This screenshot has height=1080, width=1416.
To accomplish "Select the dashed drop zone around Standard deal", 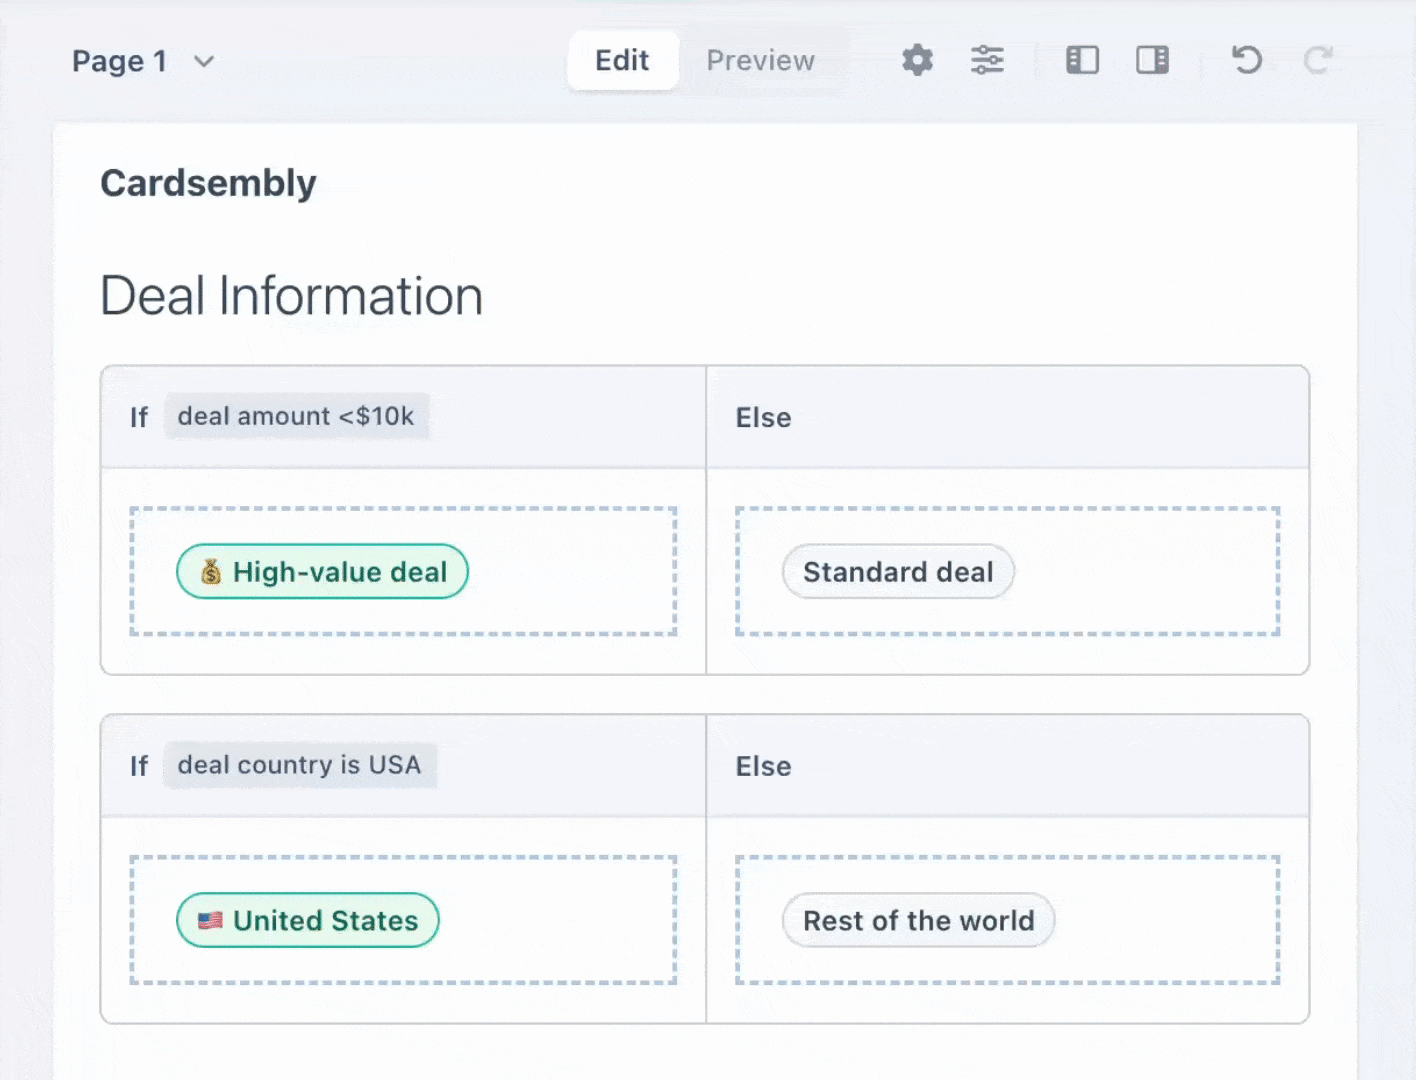I will click(1008, 571).
